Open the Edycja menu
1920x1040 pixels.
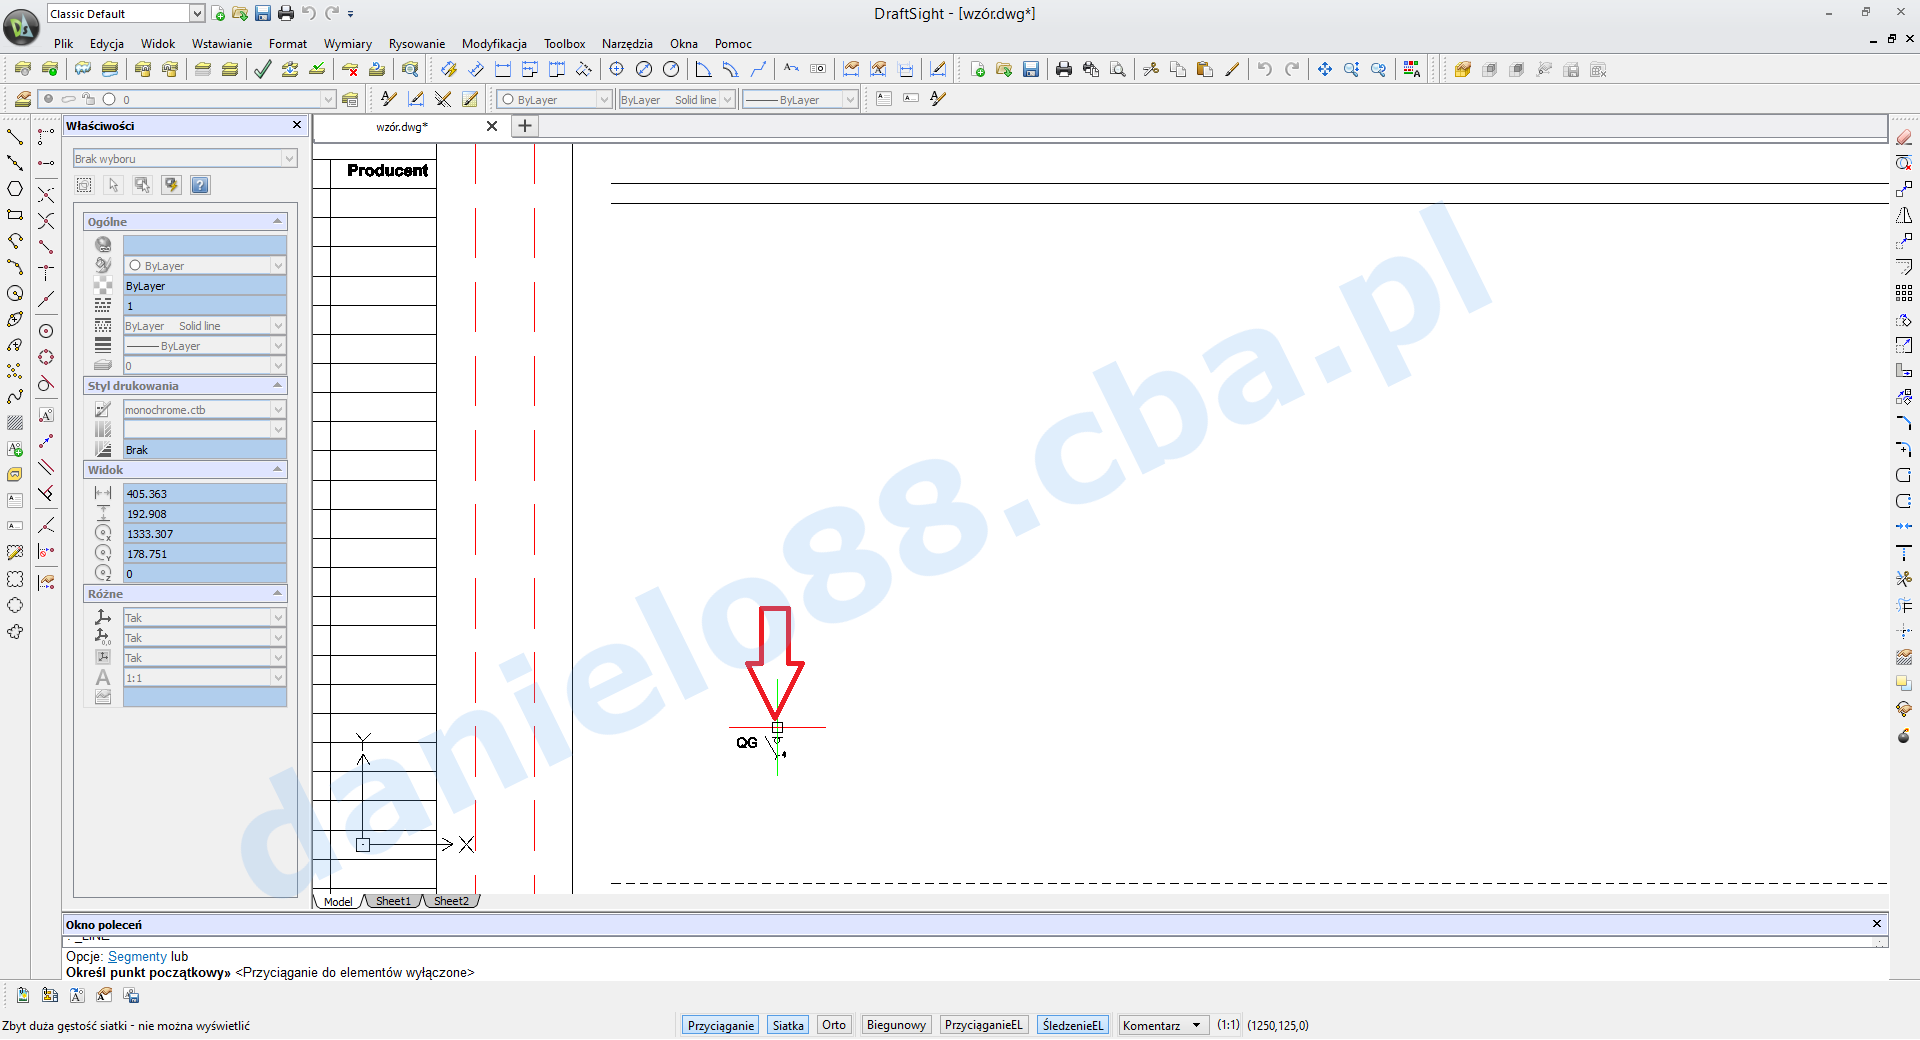point(107,44)
